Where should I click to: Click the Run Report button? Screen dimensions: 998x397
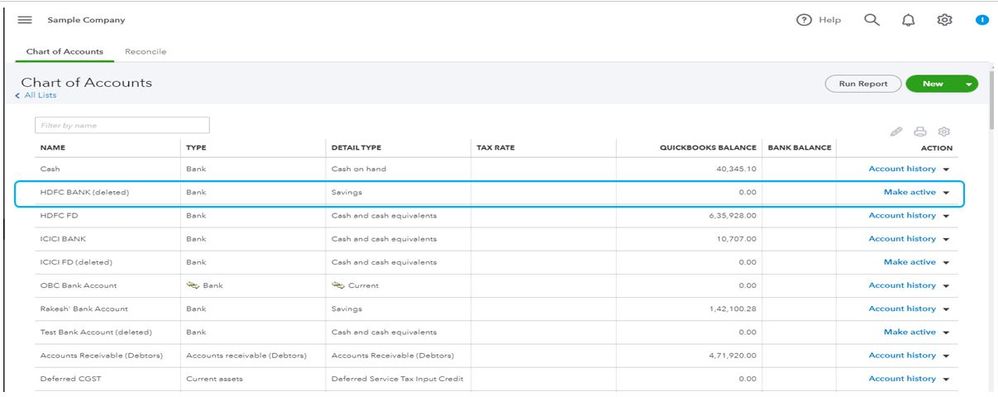point(863,84)
